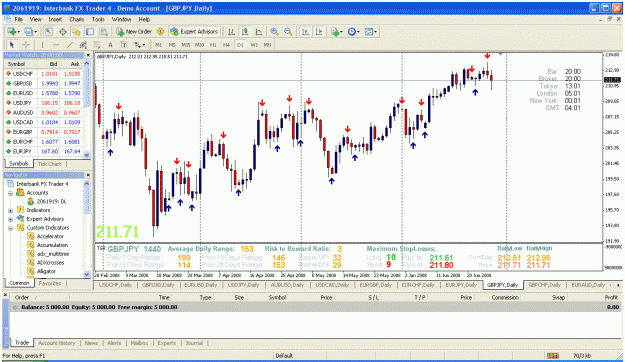The height and width of the screenshot is (362, 625).
Task: Expand the Expert Advisors tree node
Action: 11,219
